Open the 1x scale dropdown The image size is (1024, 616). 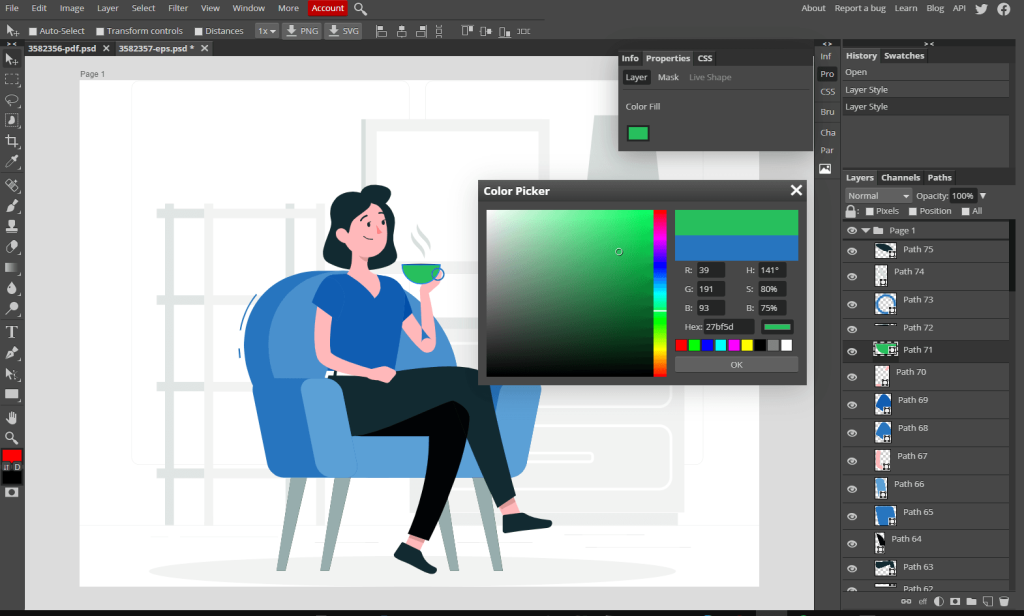coord(266,31)
